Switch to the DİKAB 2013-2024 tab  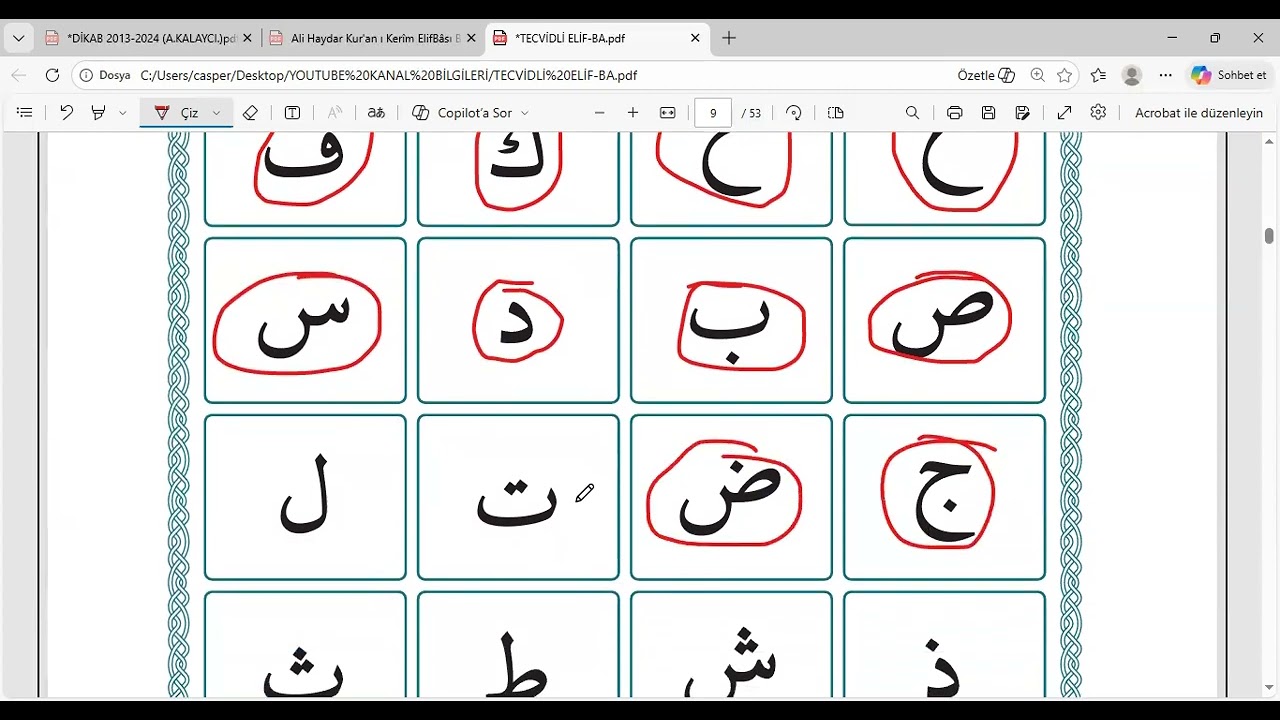(x=148, y=38)
